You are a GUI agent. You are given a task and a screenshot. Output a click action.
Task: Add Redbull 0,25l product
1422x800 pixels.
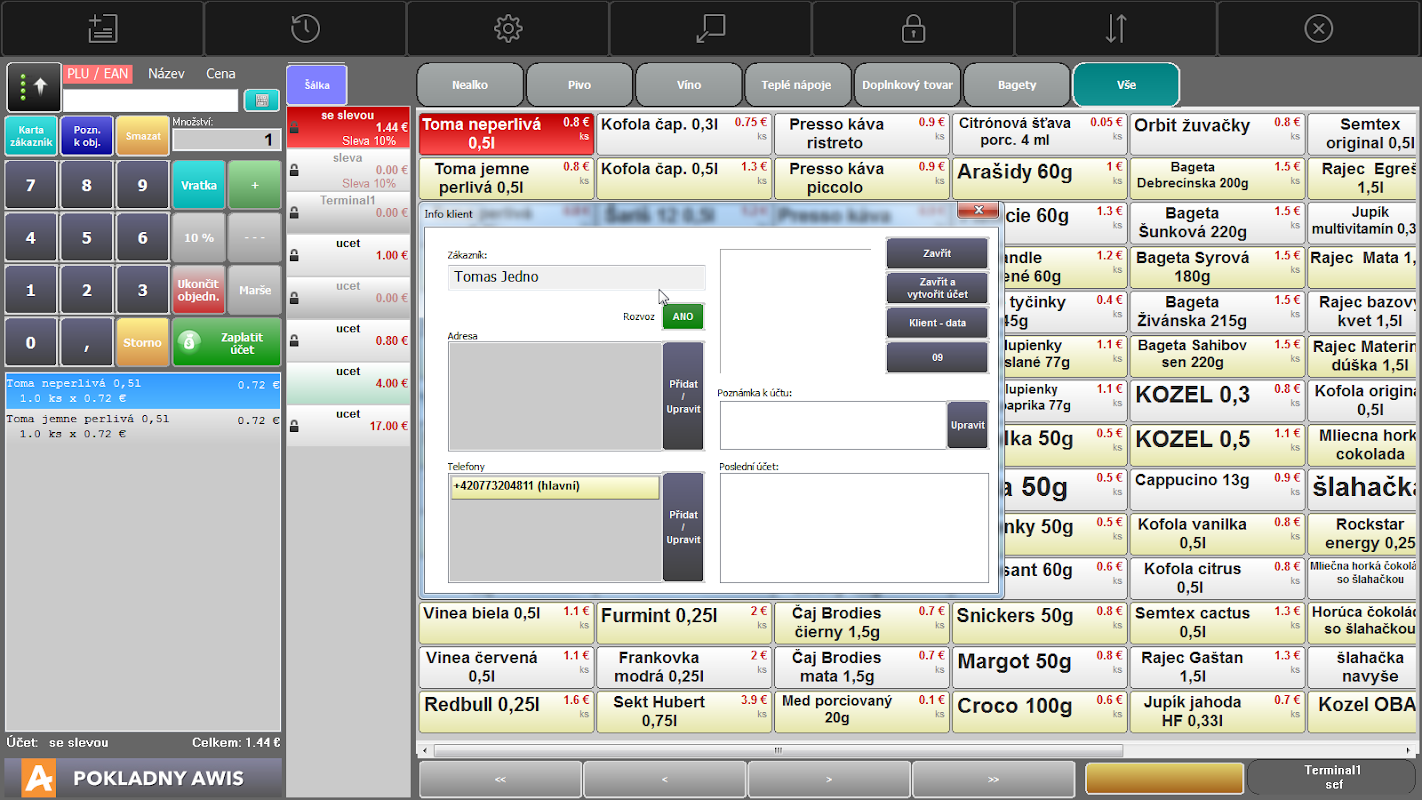pyautogui.click(x=506, y=711)
